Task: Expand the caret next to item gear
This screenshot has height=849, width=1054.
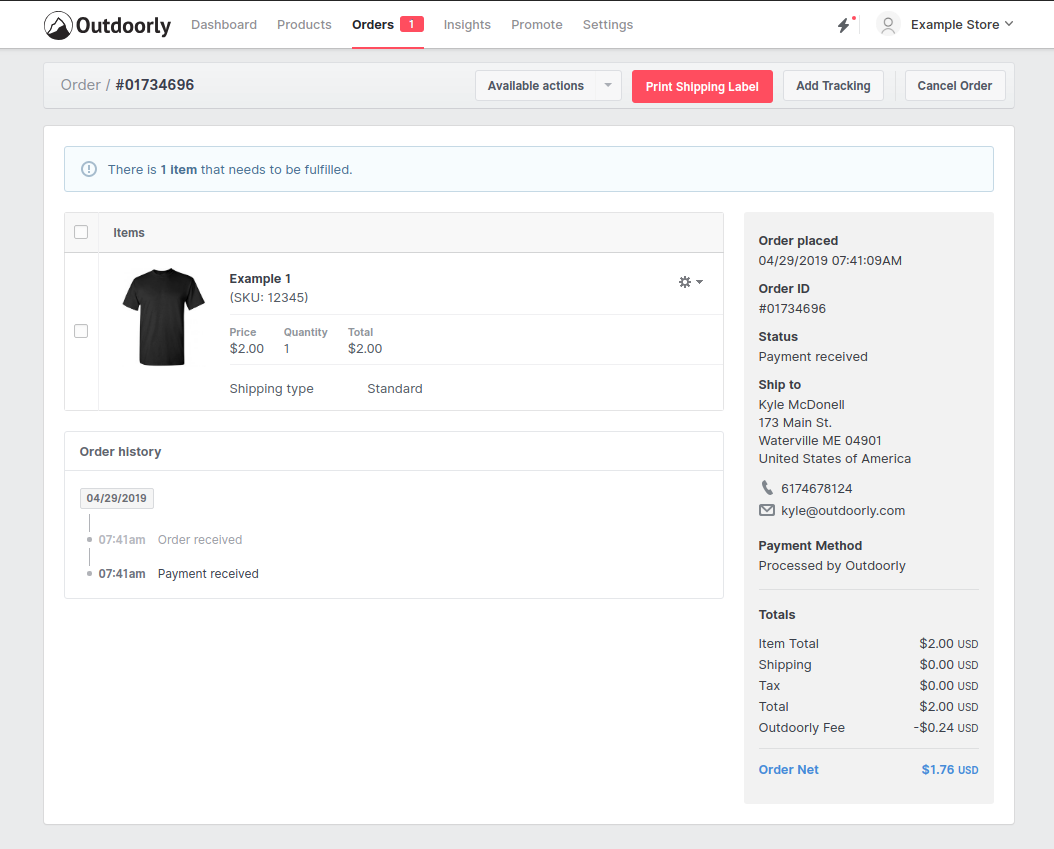Action: 699,282
